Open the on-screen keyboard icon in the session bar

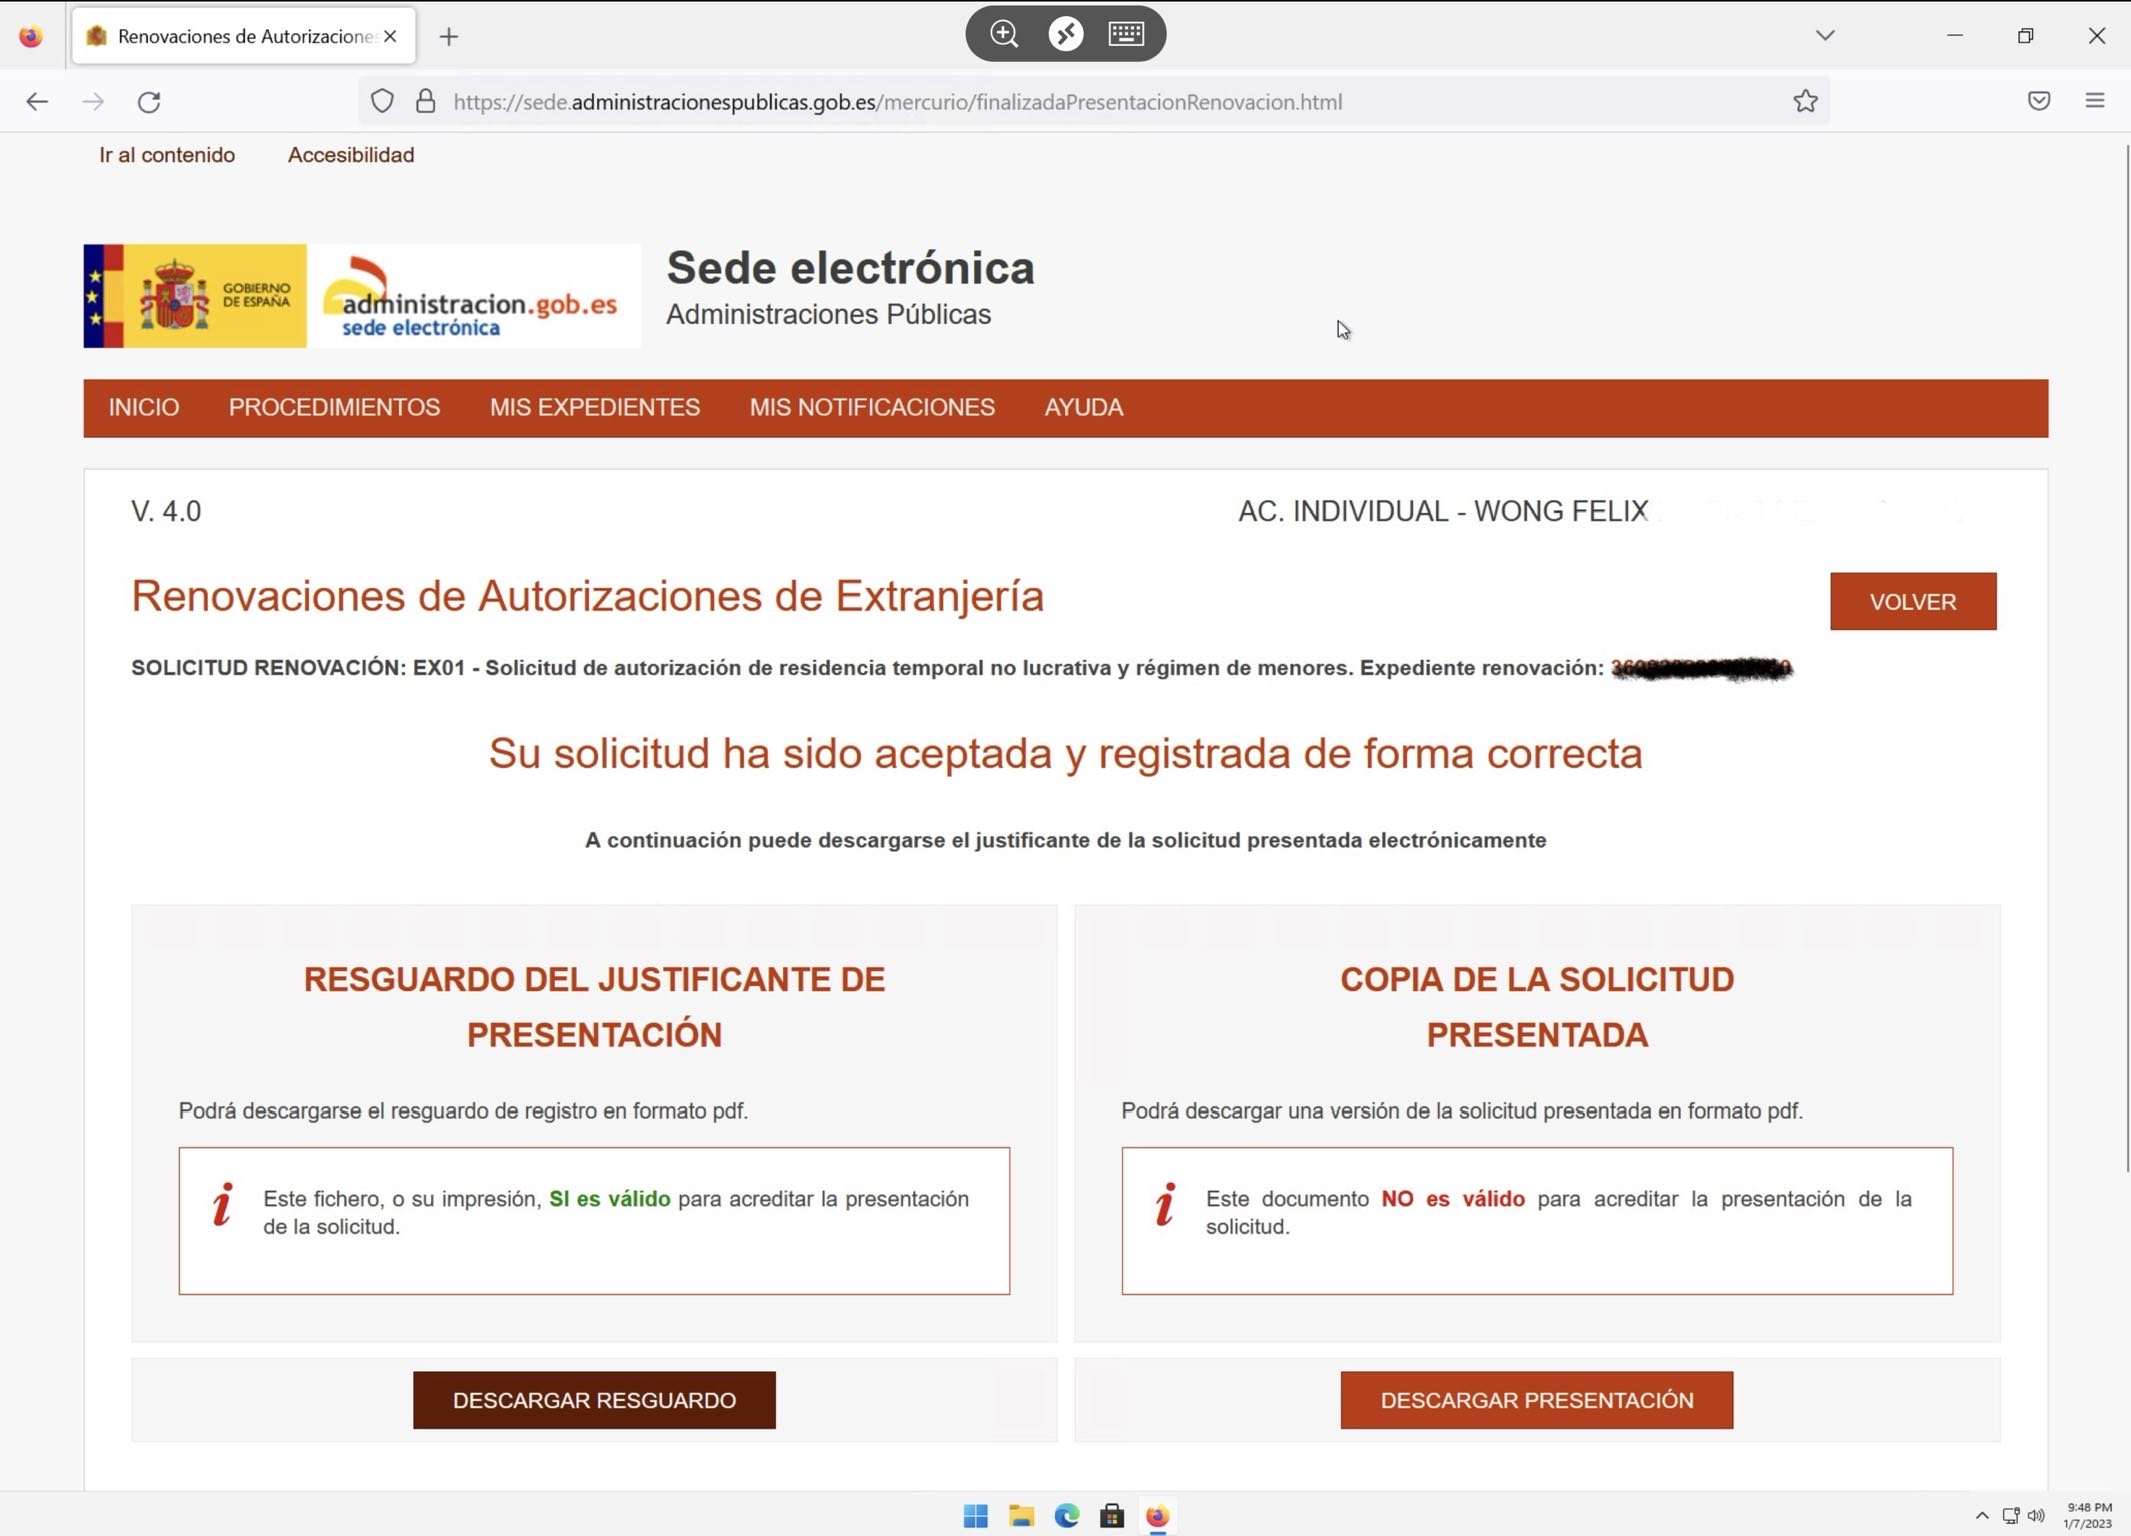click(1126, 34)
